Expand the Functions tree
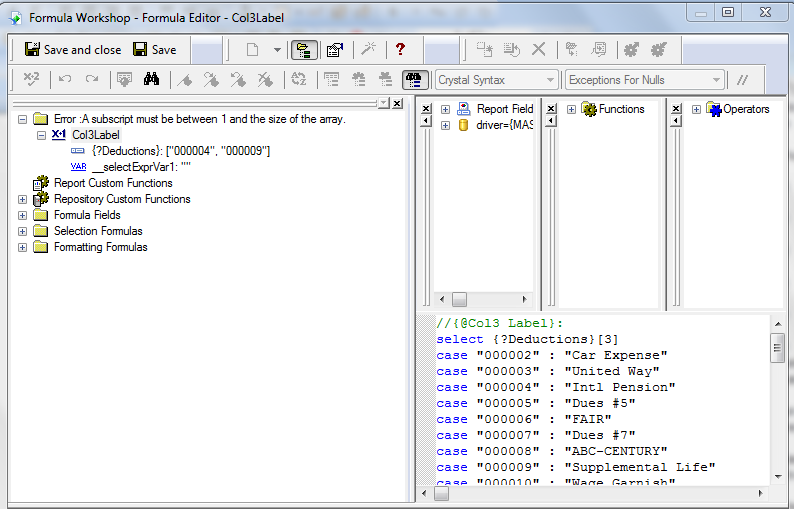The height and width of the screenshot is (509, 794). (571, 109)
